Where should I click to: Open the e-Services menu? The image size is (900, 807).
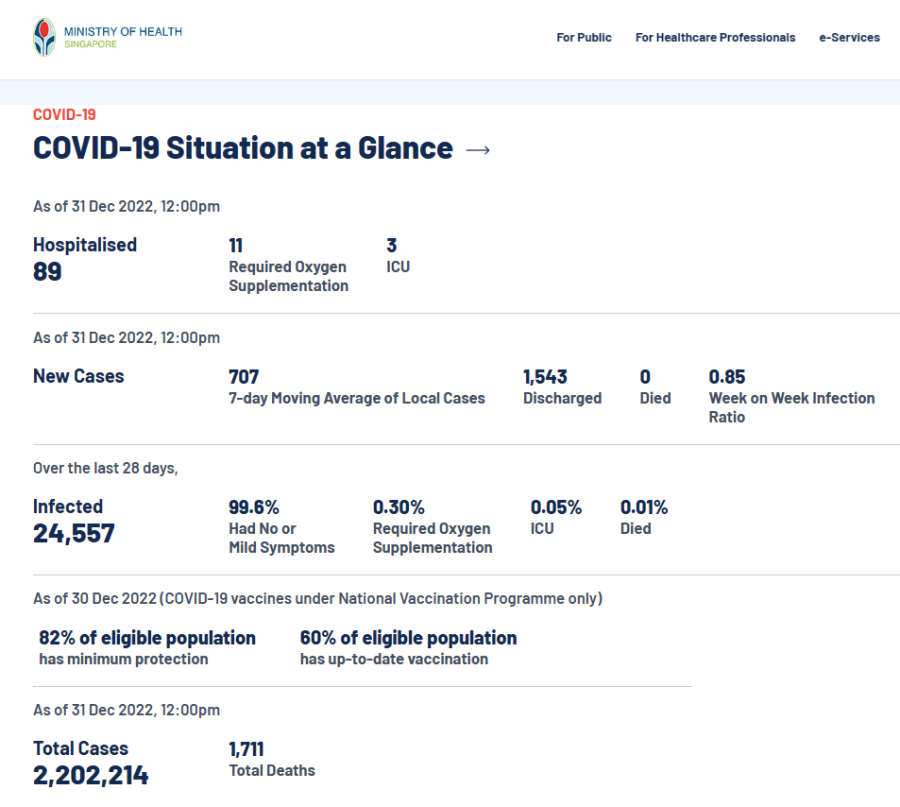click(x=849, y=38)
